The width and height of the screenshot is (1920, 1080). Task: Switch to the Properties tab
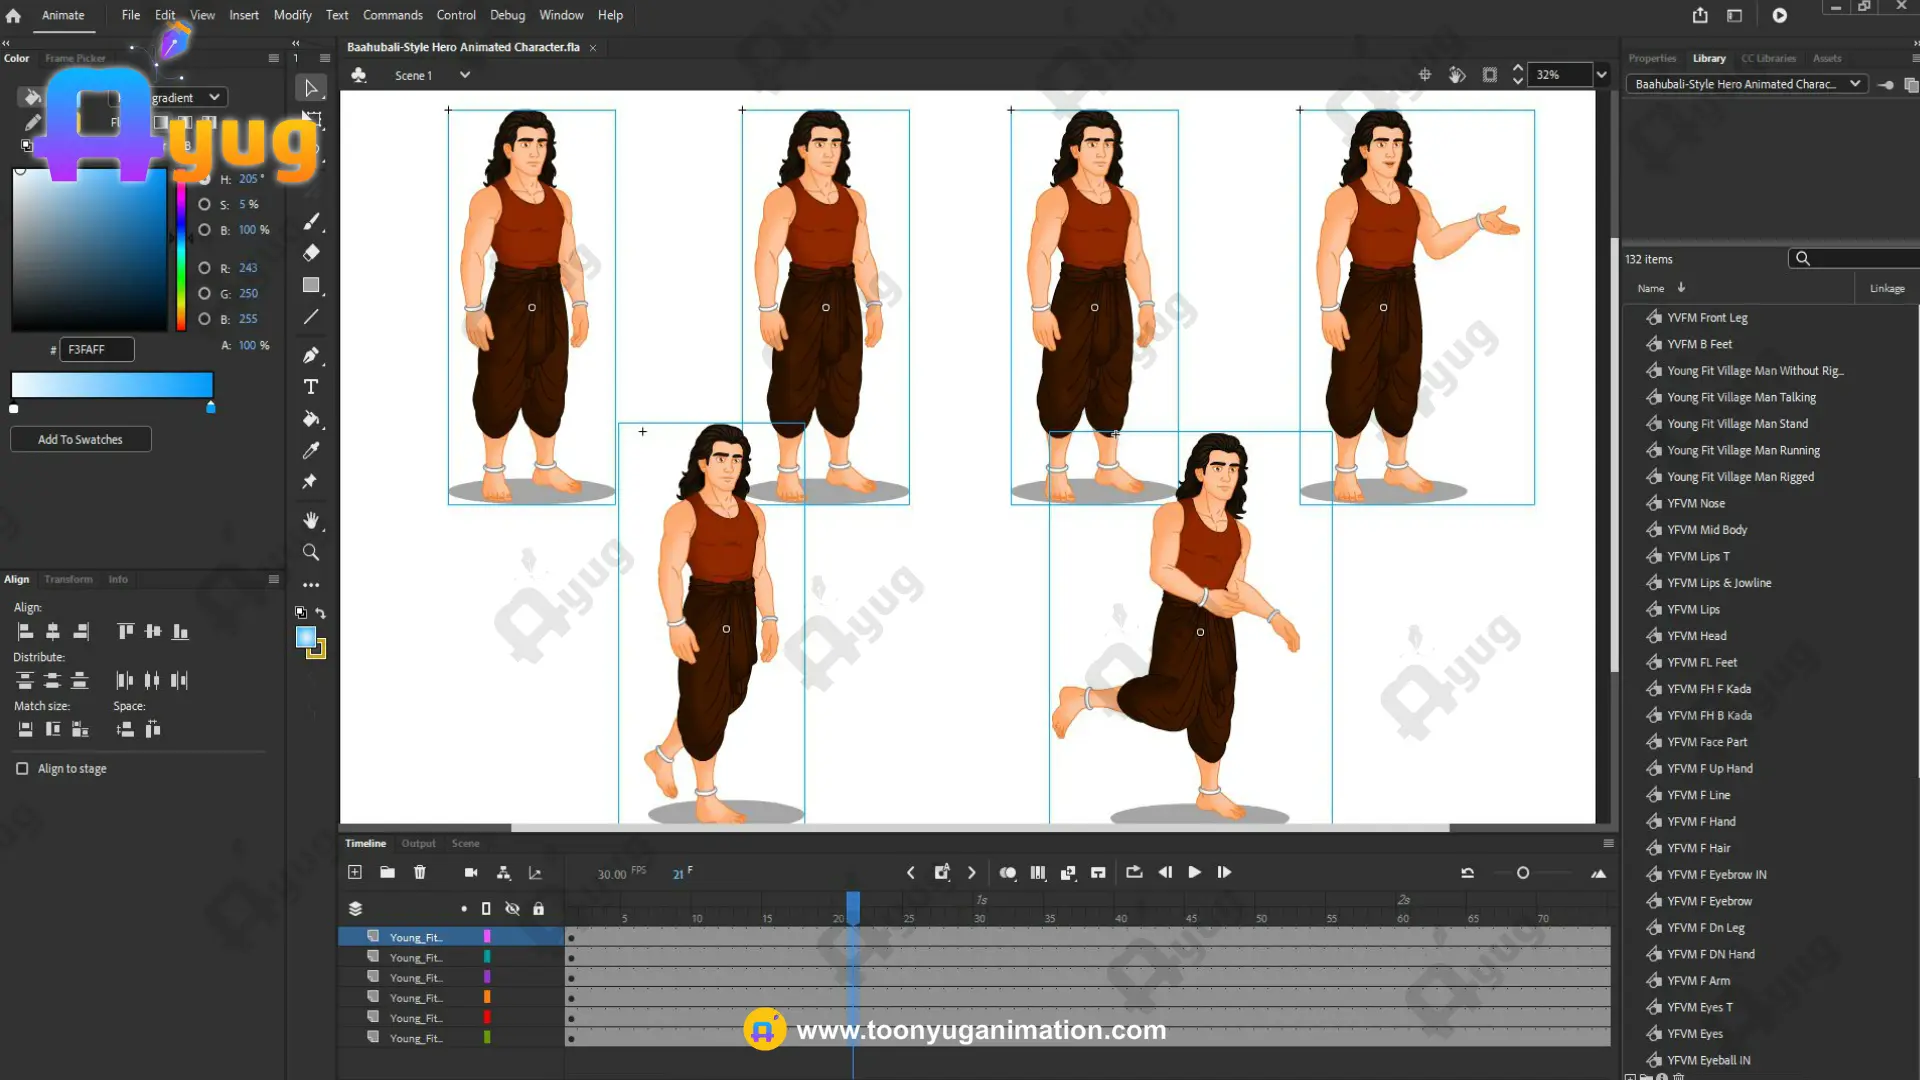[1652, 58]
